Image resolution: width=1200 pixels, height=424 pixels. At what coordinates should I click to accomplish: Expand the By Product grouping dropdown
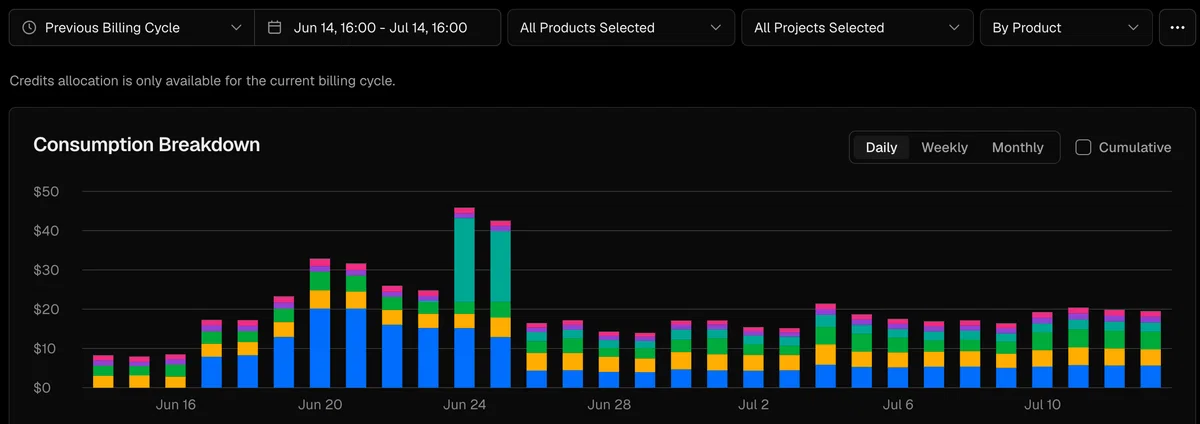tap(1066, 28)
